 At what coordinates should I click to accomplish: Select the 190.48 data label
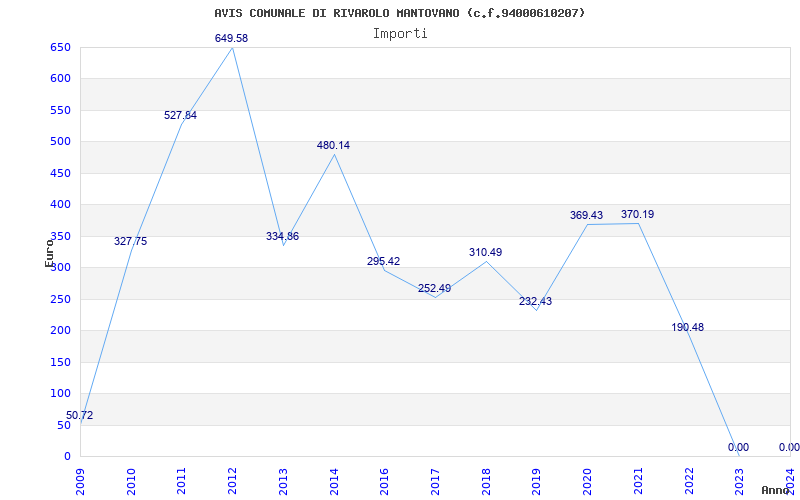[x=687, y=328]
